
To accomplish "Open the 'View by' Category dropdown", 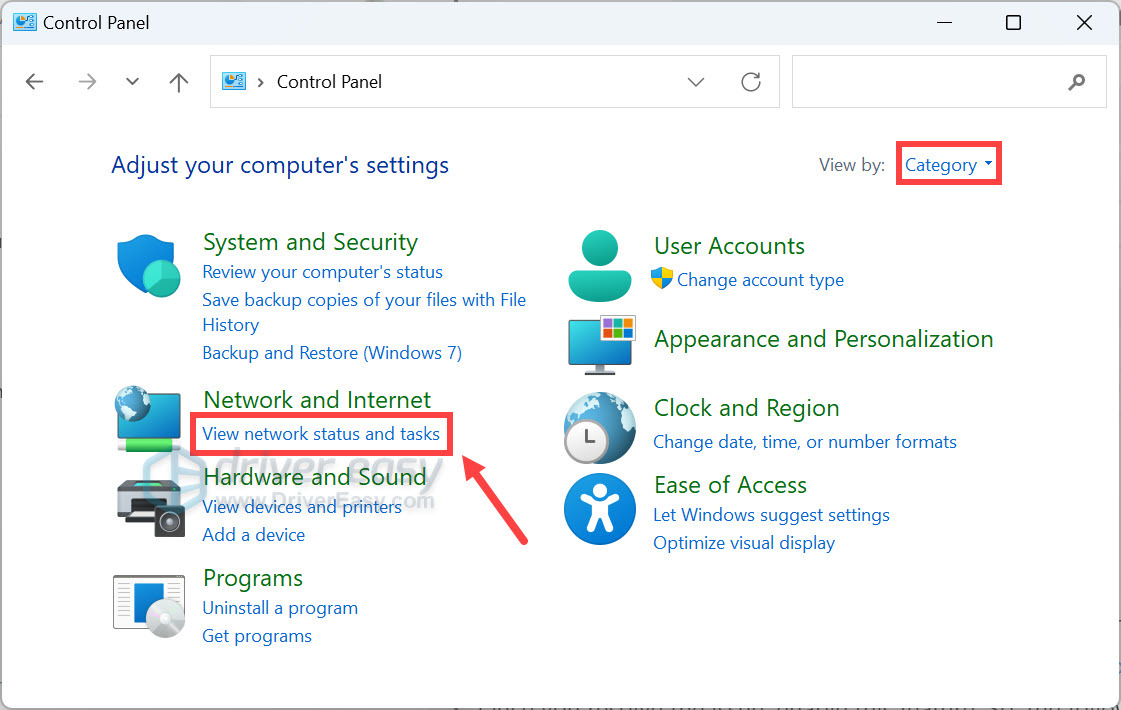I will pos(946,163).
